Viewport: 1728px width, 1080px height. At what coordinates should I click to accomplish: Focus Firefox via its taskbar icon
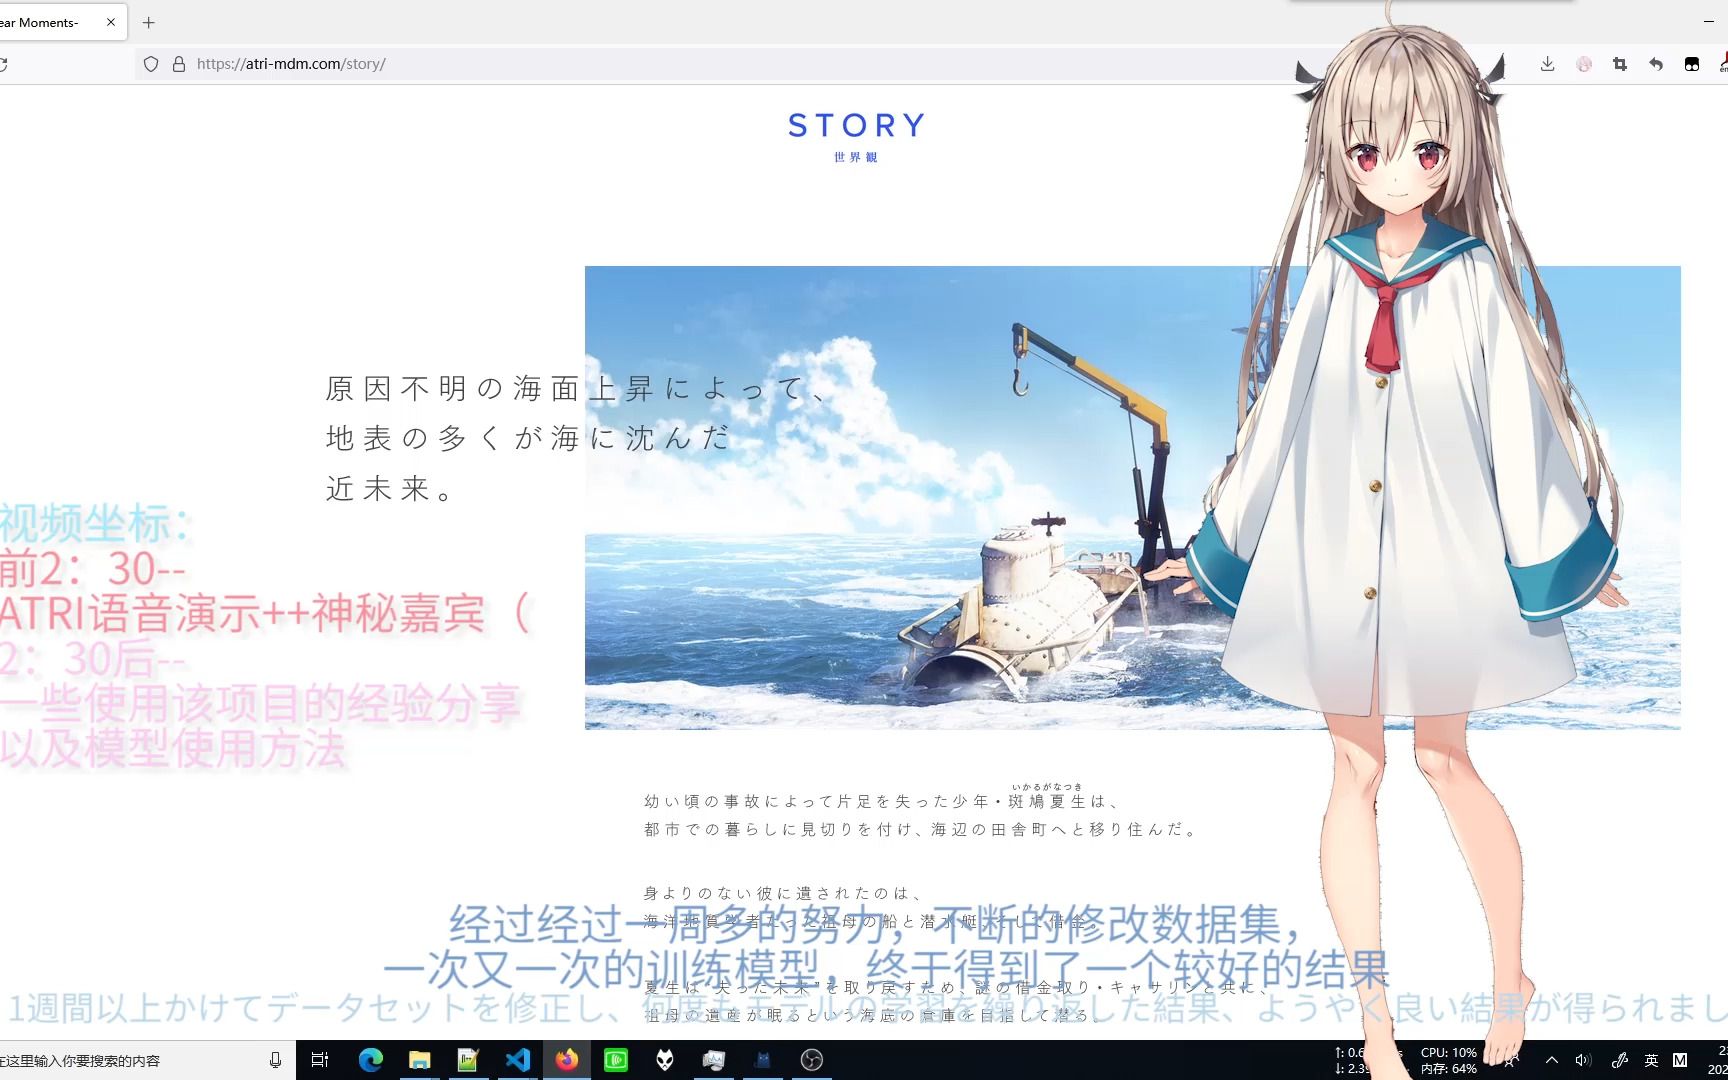pyautogui.click(x=567, y=1060)
